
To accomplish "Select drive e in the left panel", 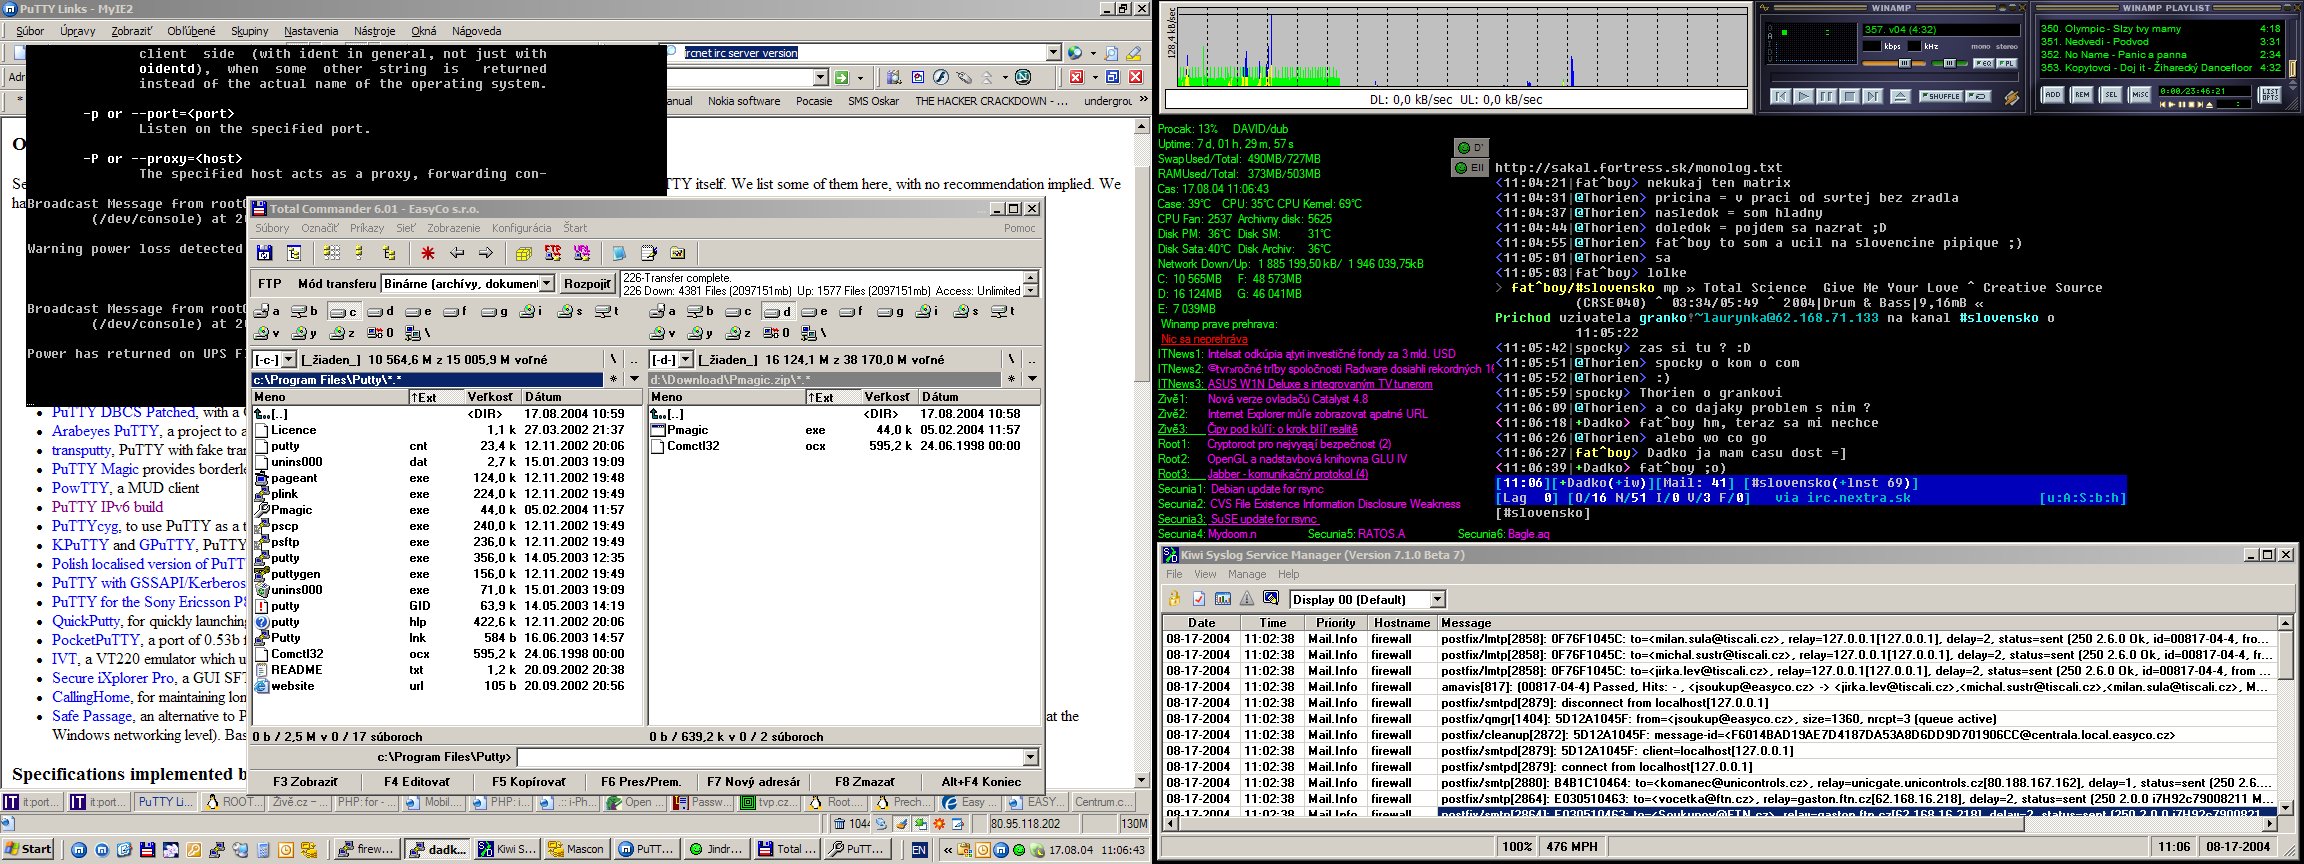I will coord(418,312).
